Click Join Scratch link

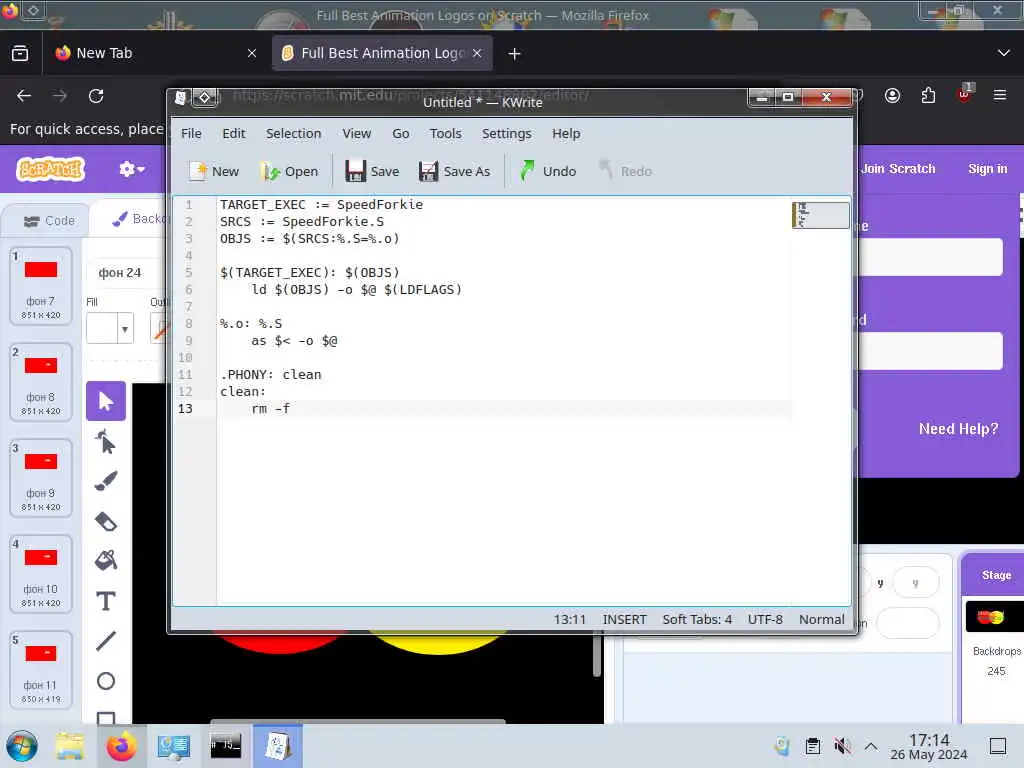click(x=898, y=168)
